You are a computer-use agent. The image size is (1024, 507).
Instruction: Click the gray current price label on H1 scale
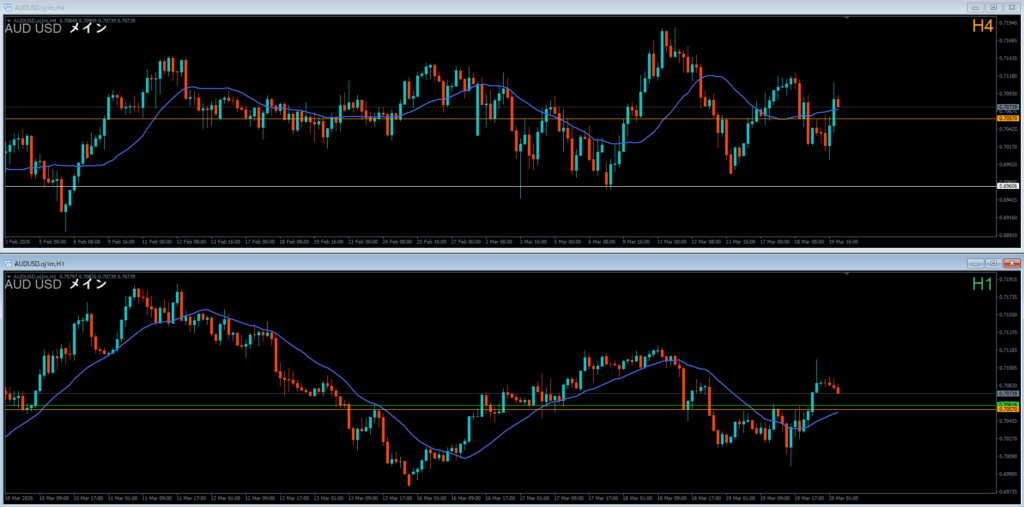(x=1008, y=394)
